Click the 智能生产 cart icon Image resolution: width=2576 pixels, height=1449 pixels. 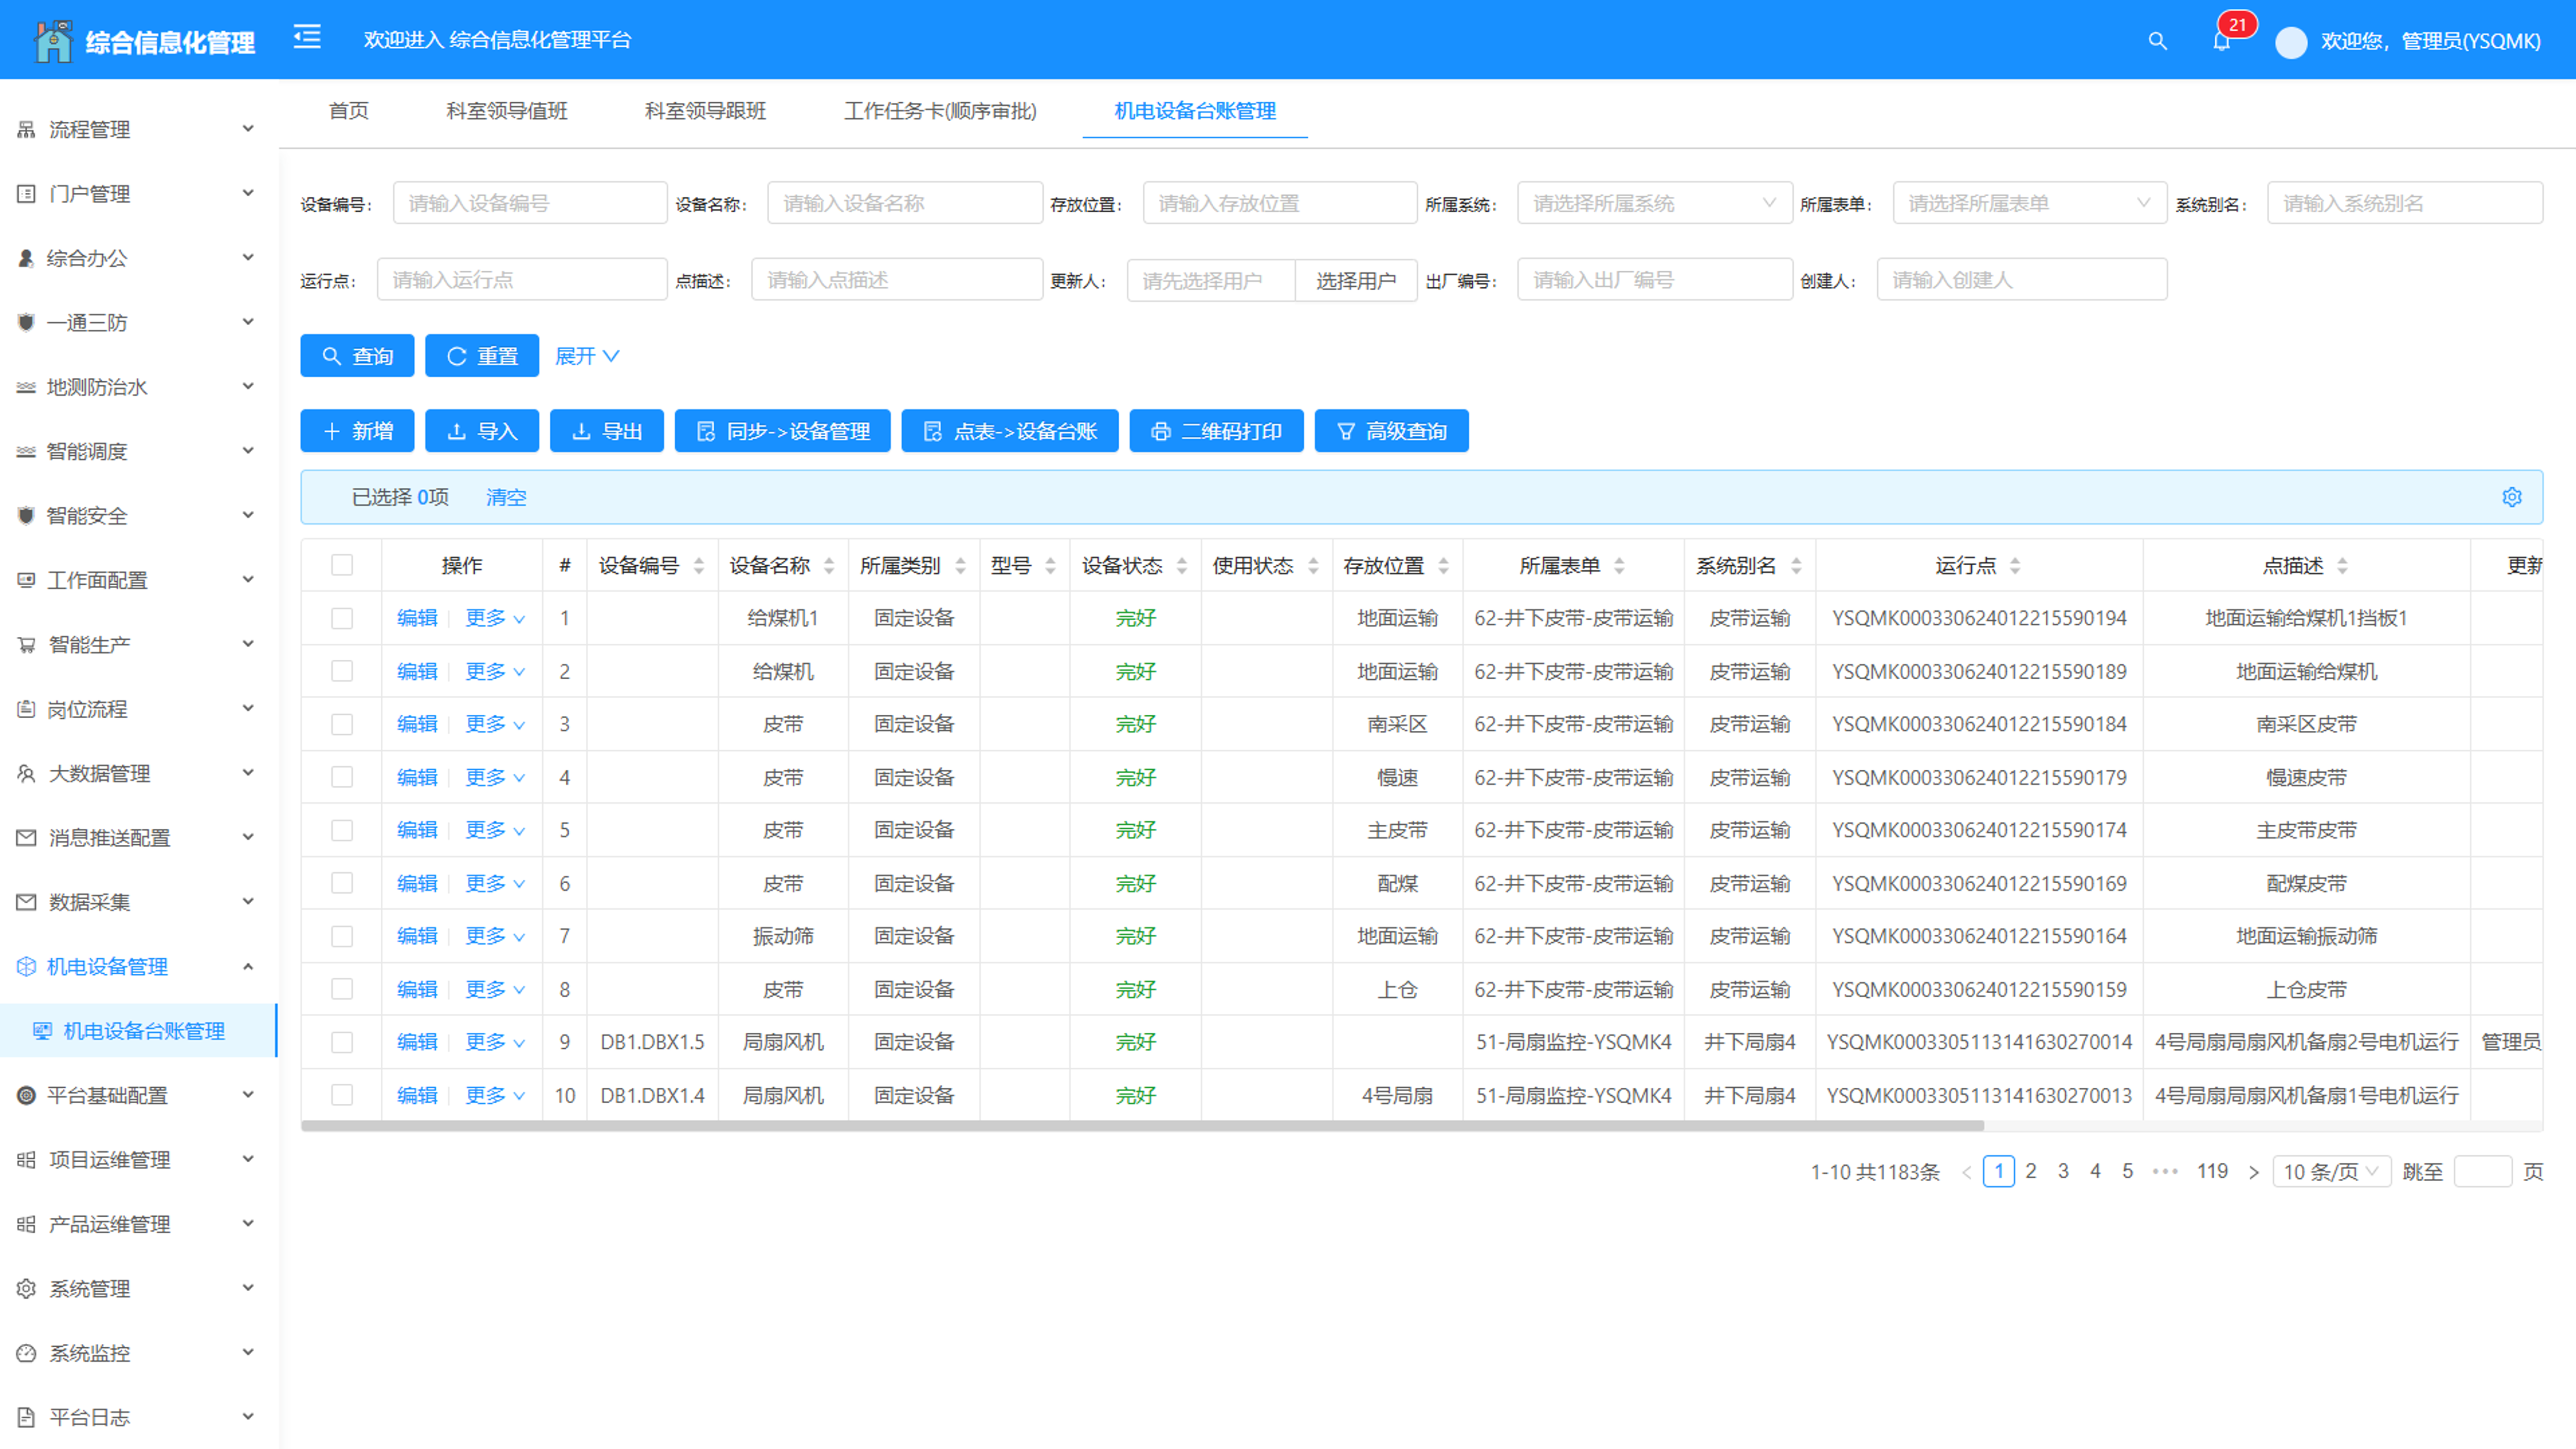pyautogui.click(x=26, y=645)
